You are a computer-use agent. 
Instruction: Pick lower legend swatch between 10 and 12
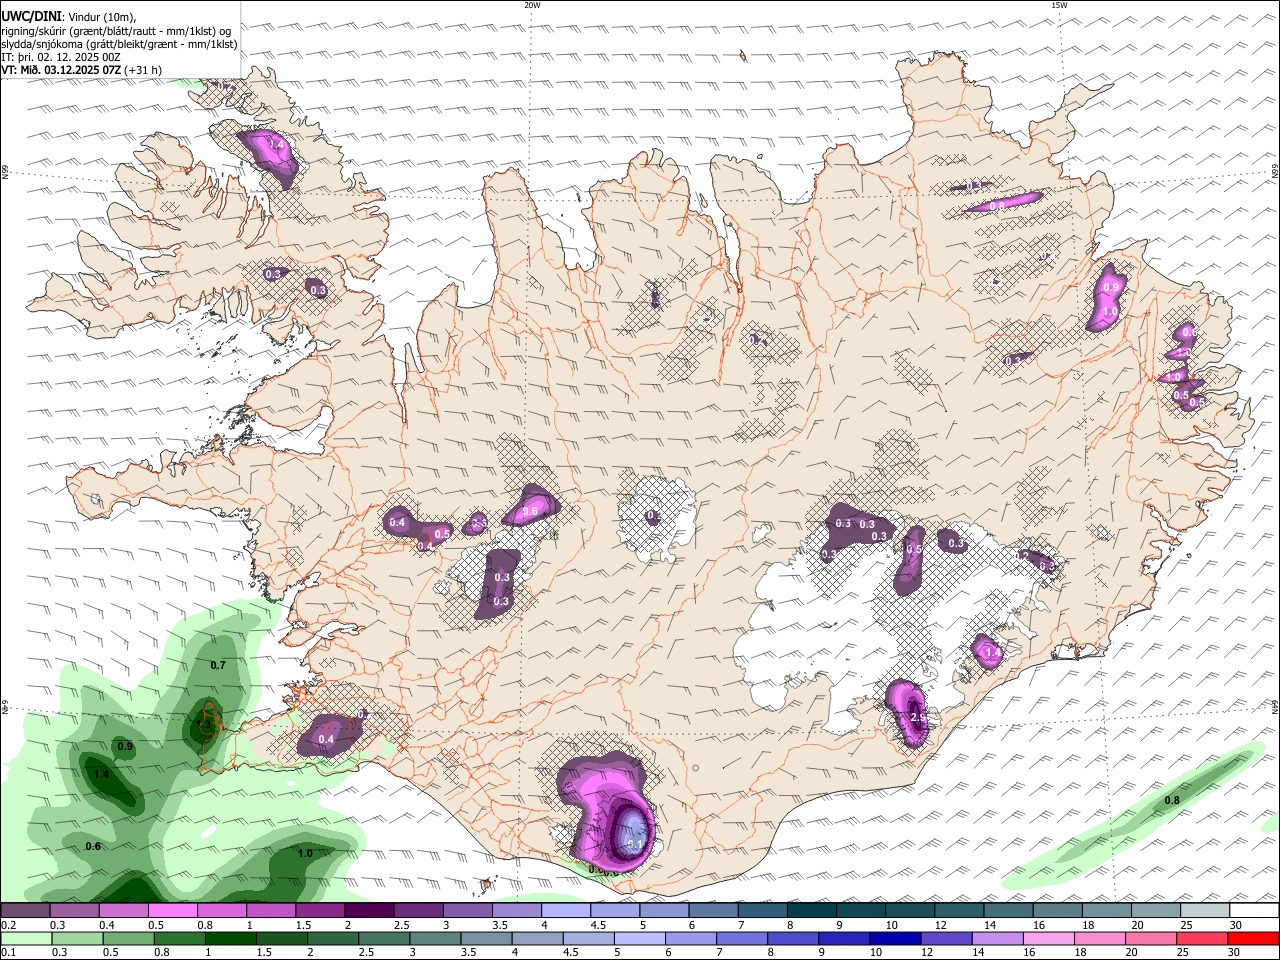[896, 938]
